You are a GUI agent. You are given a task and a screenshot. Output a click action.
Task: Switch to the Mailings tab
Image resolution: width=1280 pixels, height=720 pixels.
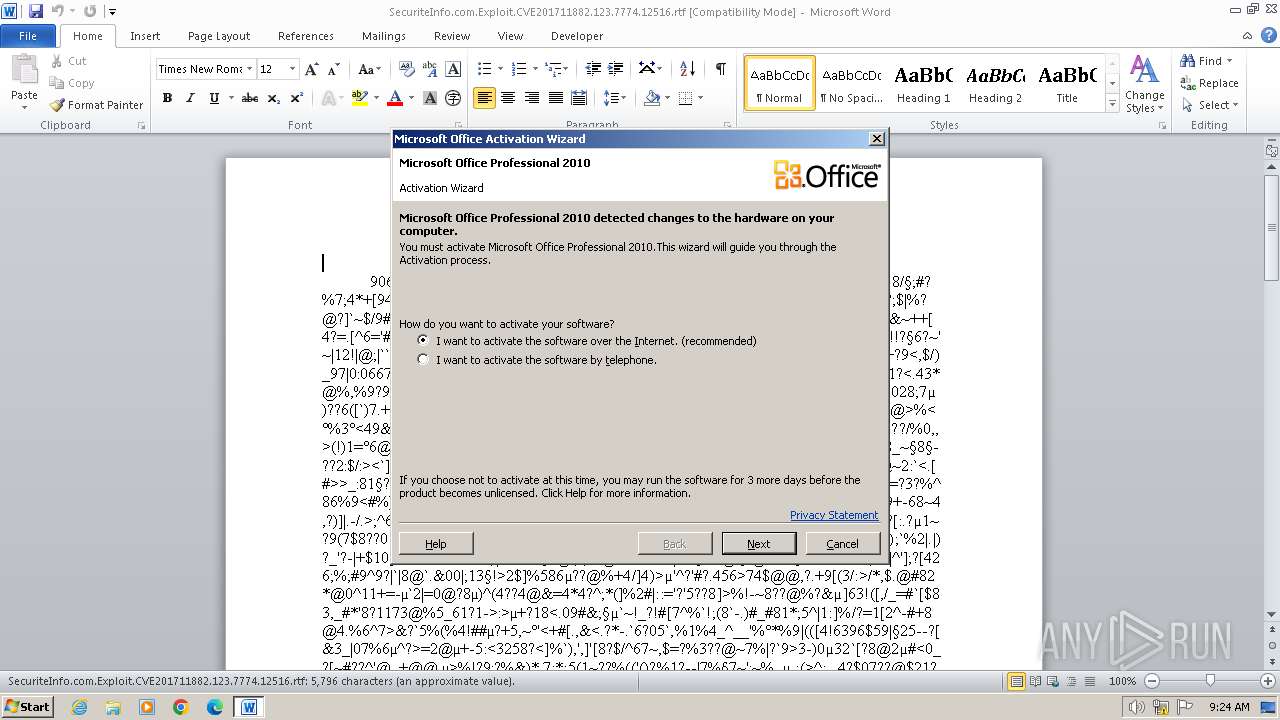click(x=384, y=36)
